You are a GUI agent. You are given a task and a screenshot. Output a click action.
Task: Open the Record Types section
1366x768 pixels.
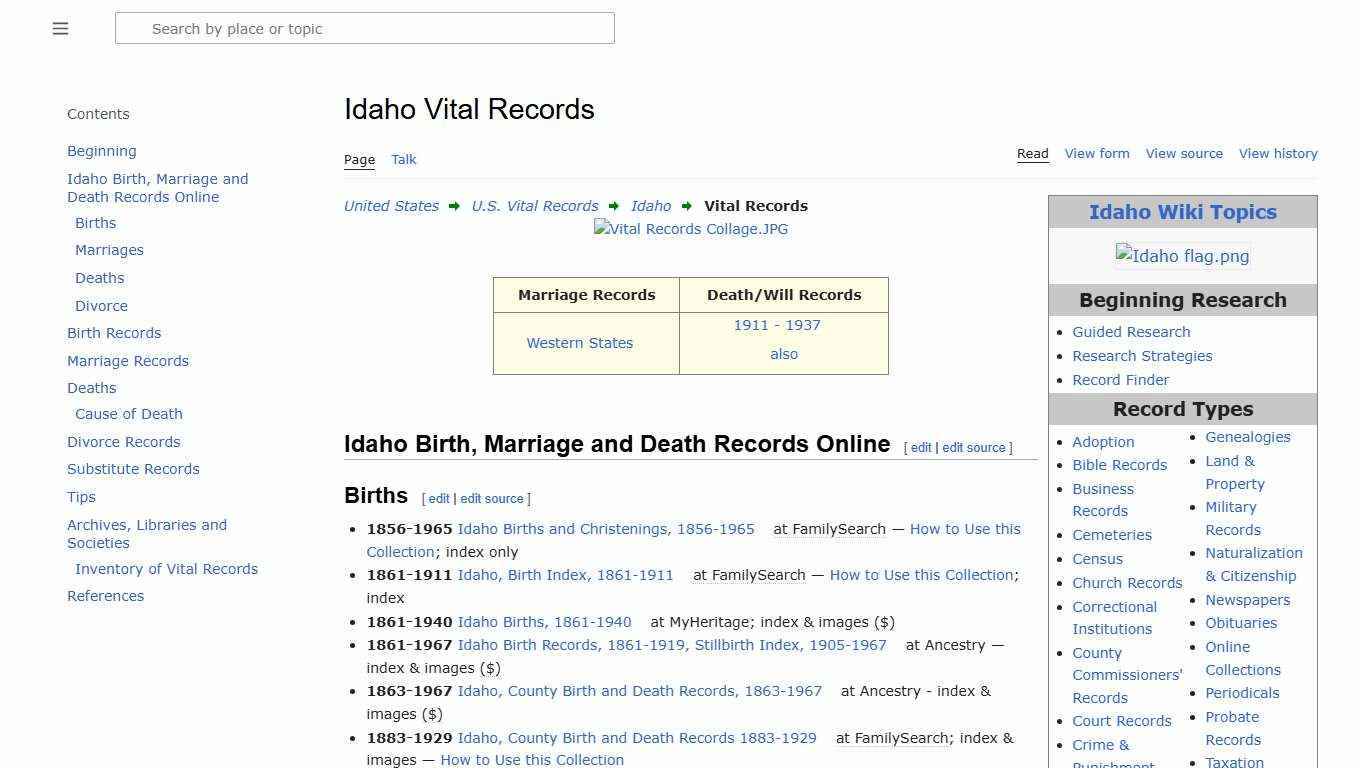1183,409
